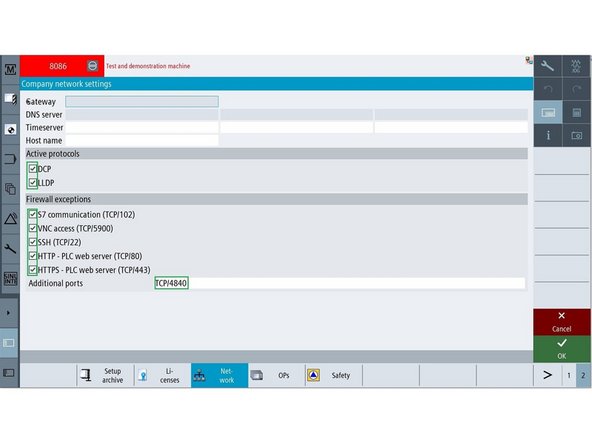This screenshot has height=444, width=592.
Task: Click the Firewall exceptions section header
Action: [276, 199]
